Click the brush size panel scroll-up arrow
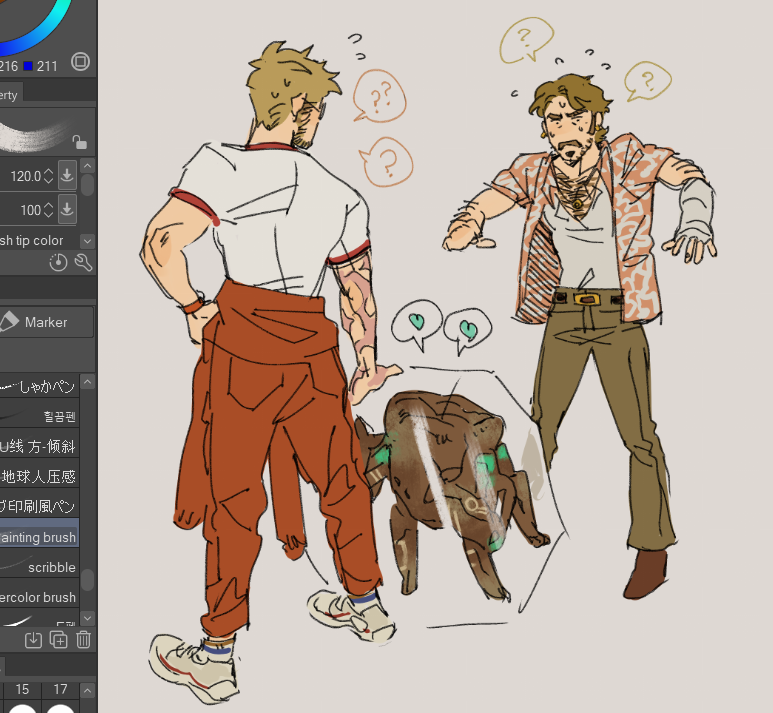This screenshot has height=713, width=773. coord(87,690)
